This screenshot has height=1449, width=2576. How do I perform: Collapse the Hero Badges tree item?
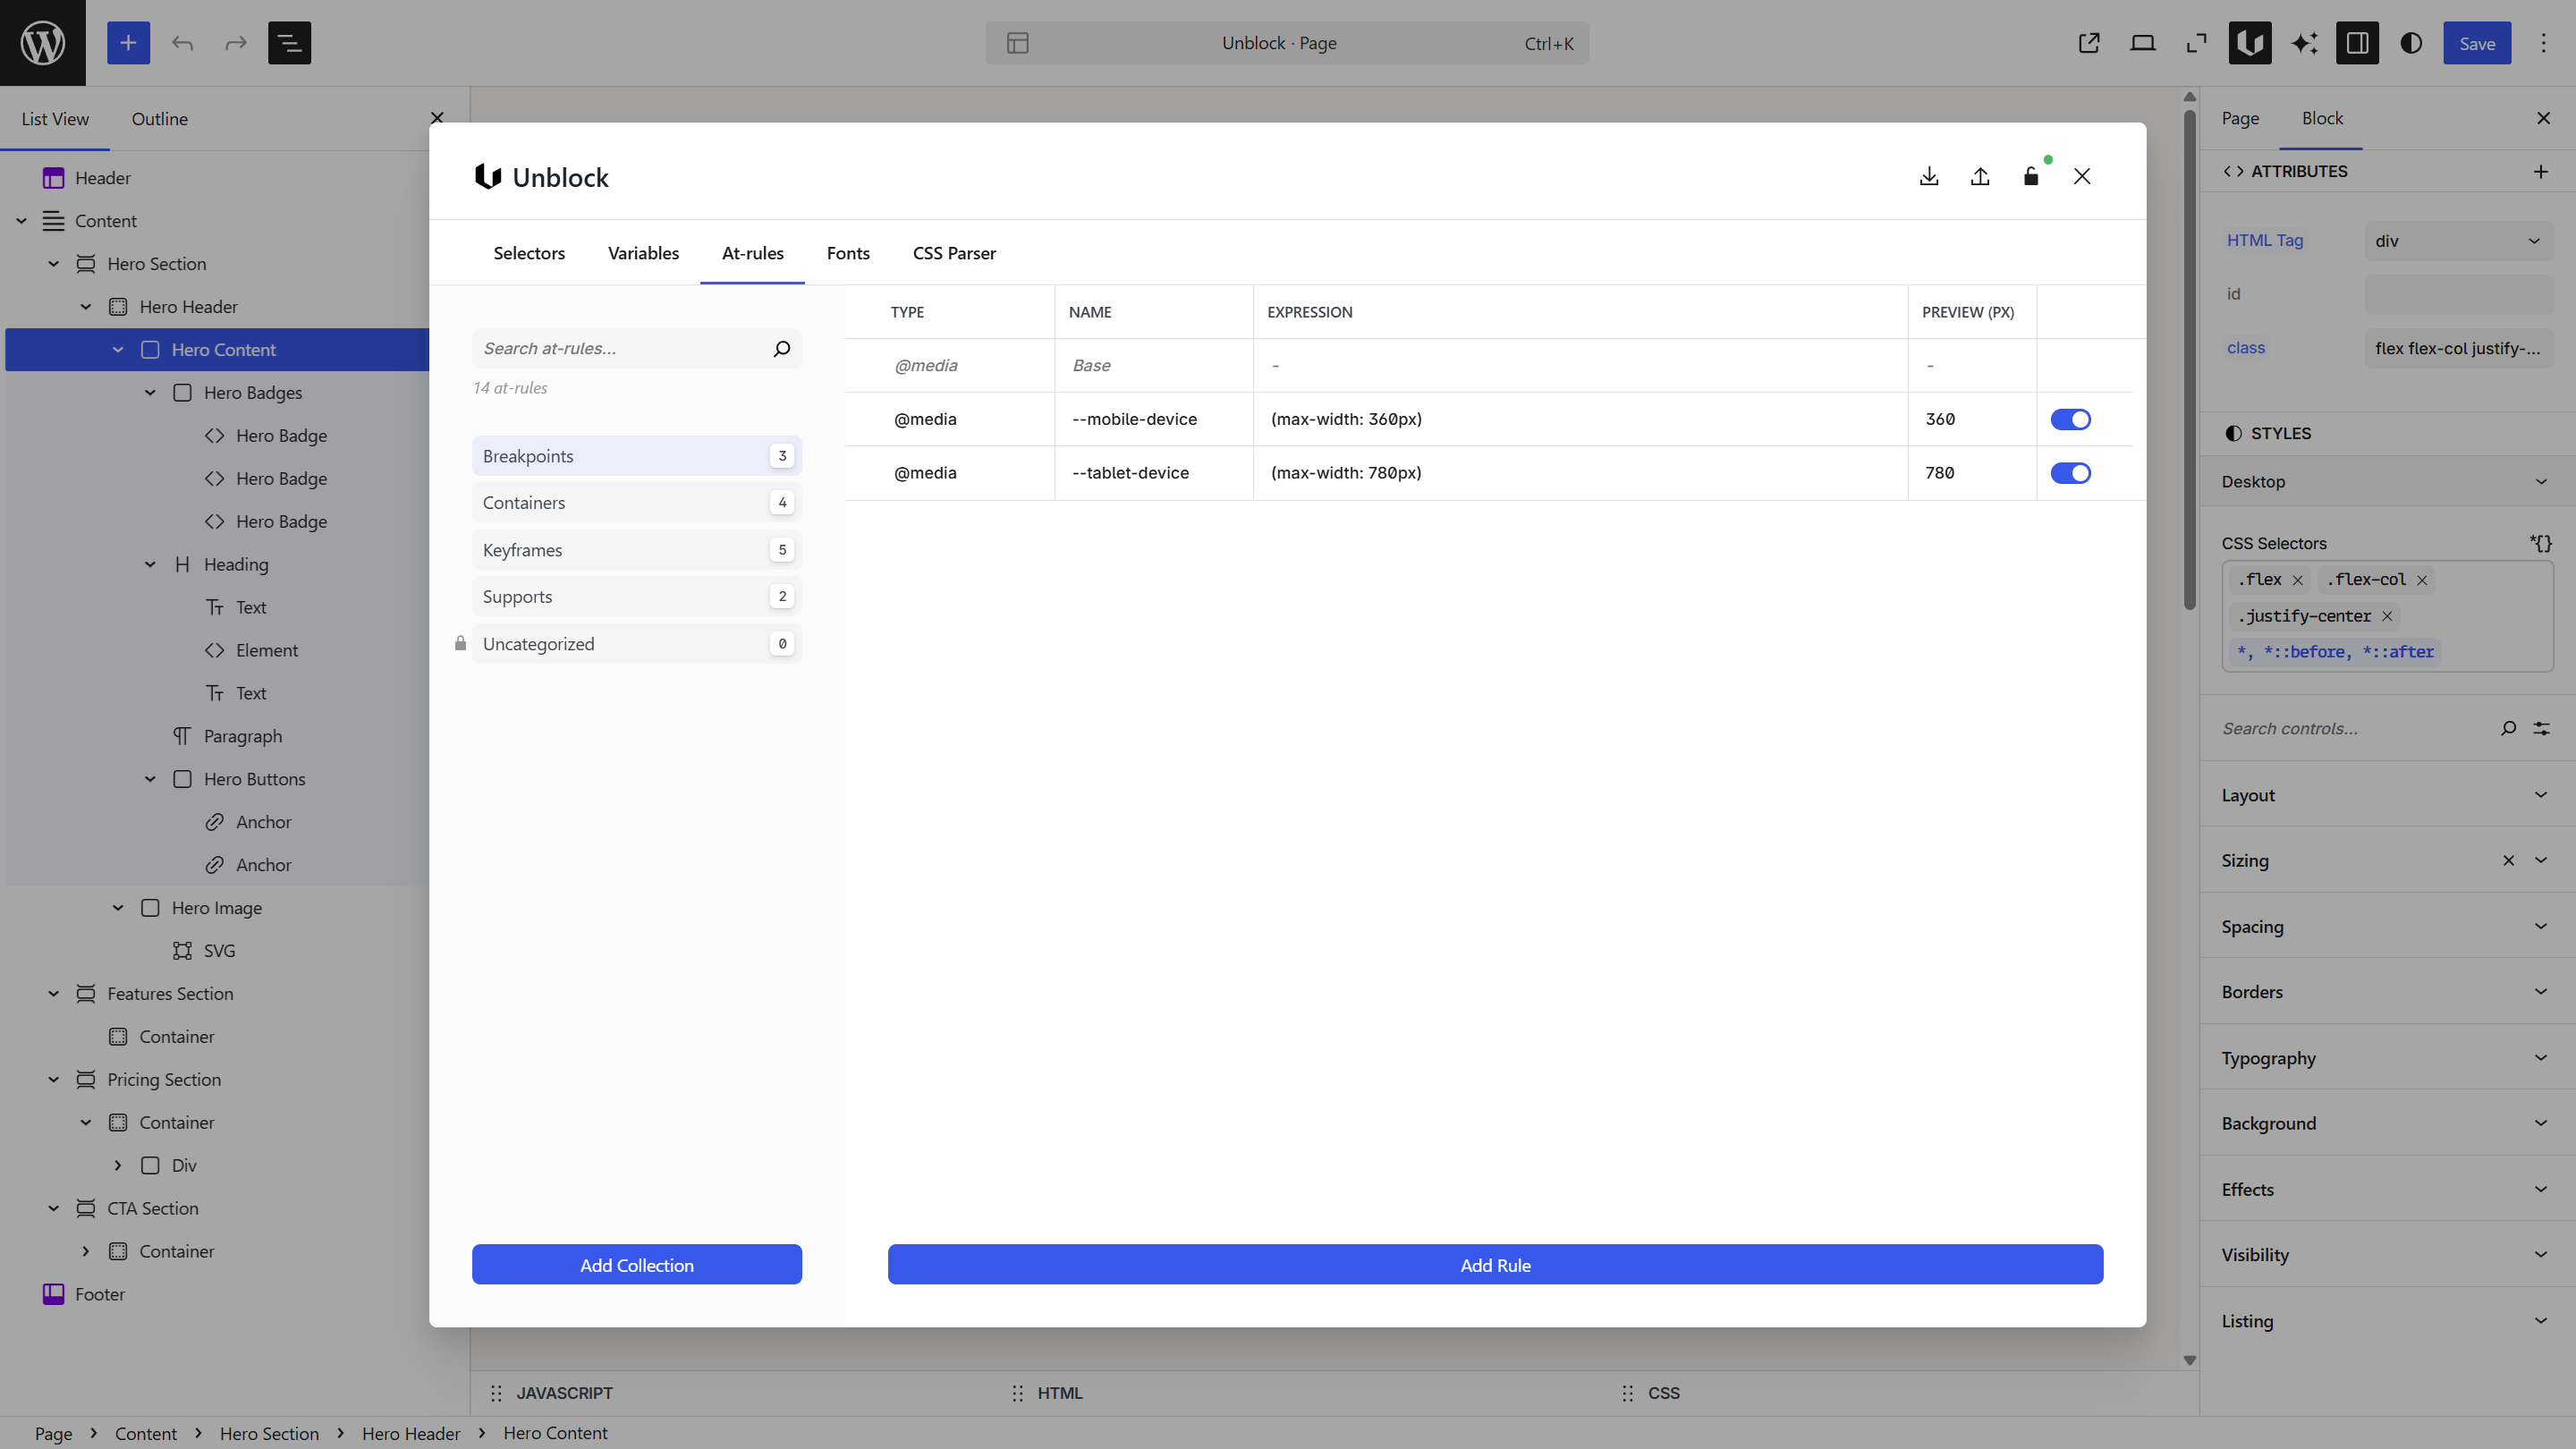tap(150, 392)
